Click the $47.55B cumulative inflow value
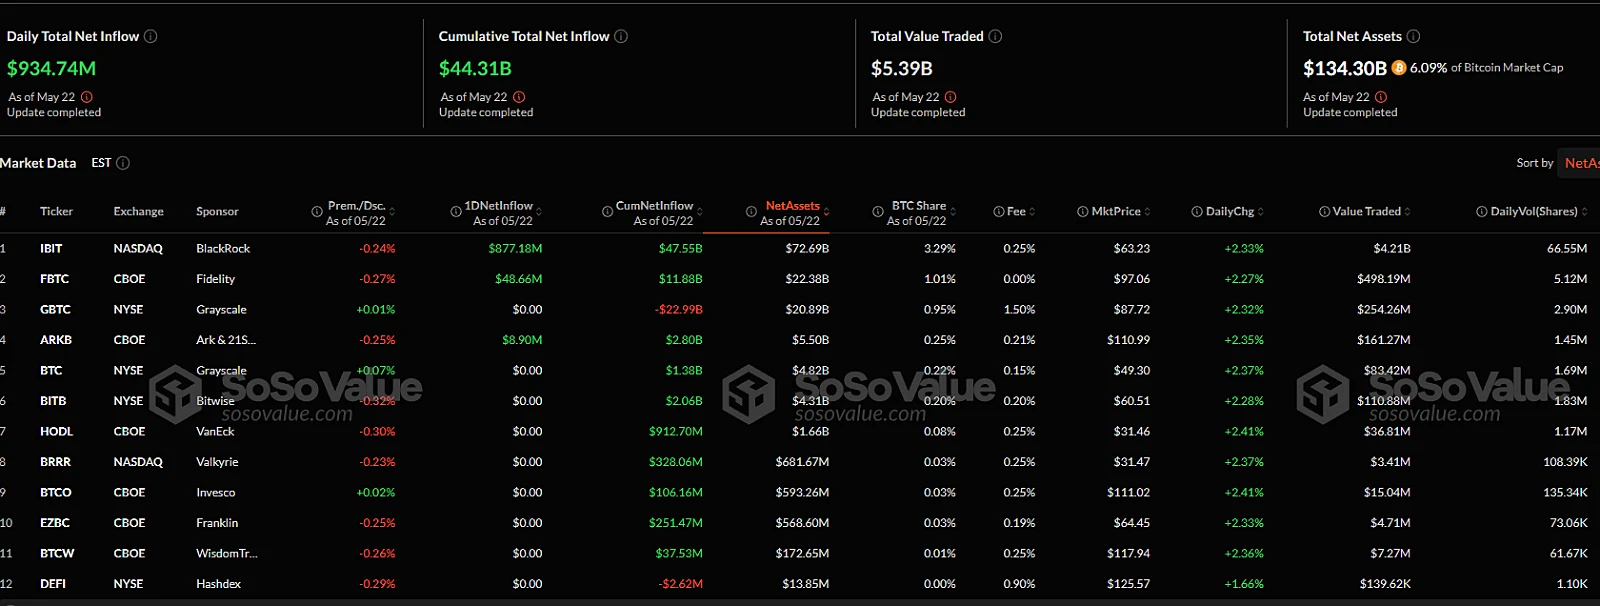Viewport: 1600px width, 606px height. pos(681,249)
